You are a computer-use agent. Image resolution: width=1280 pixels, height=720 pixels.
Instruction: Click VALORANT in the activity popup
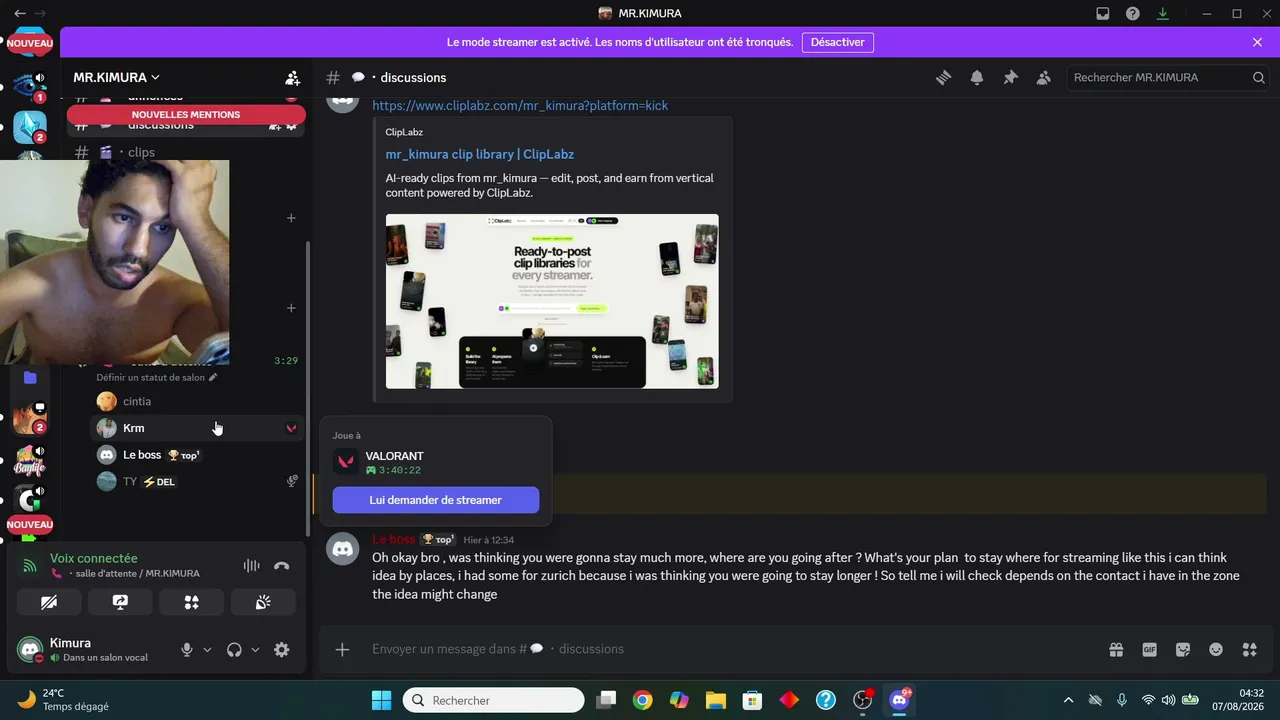point(395,456)
